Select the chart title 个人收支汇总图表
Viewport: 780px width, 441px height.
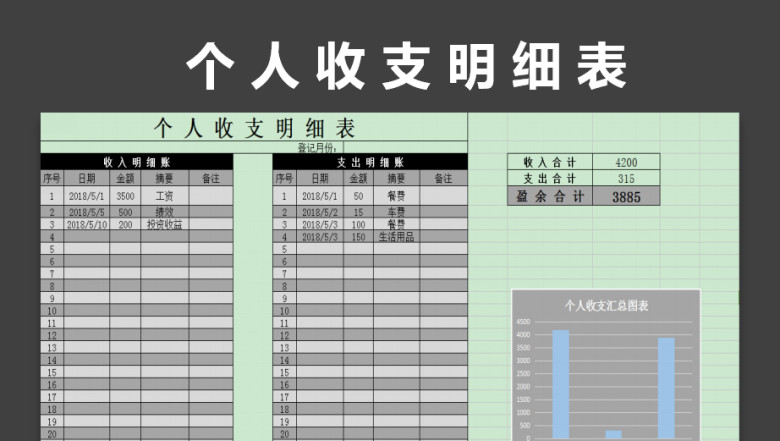point(606,305)
